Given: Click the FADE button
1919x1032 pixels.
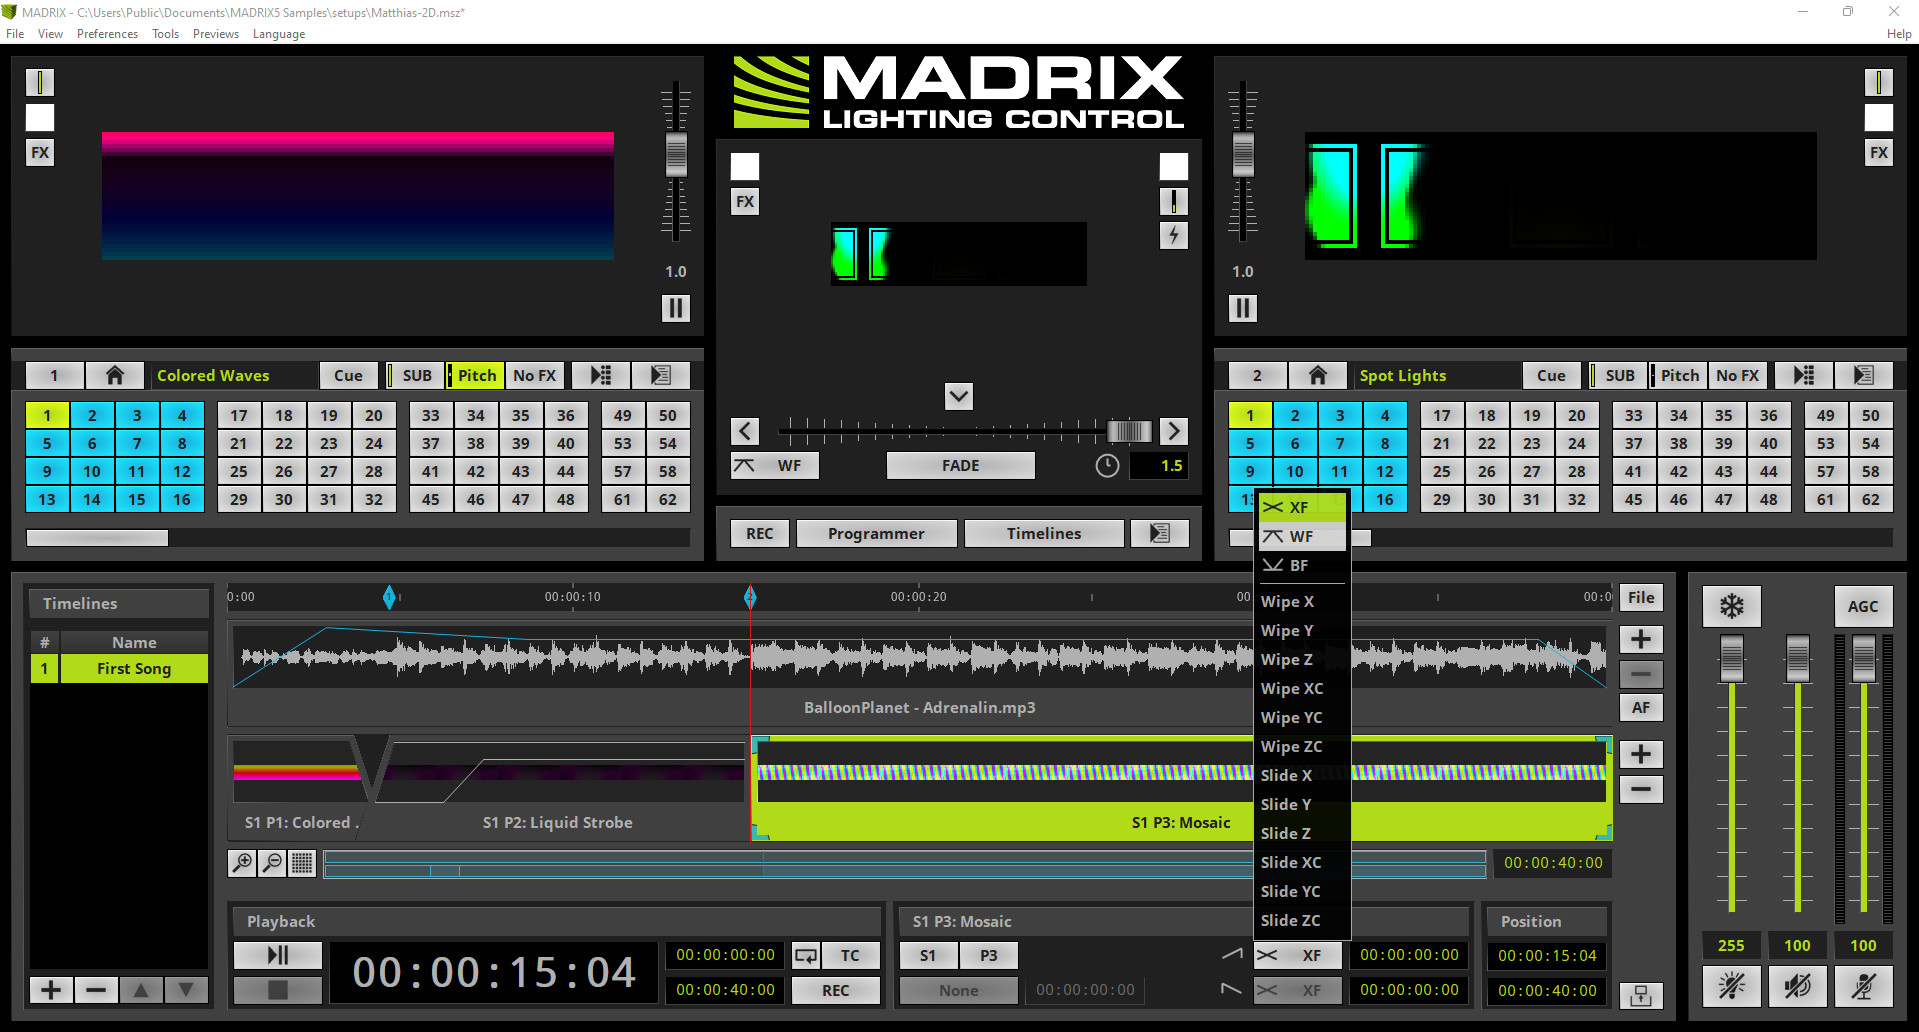Looking at the screenshot, I should (960, 465).
